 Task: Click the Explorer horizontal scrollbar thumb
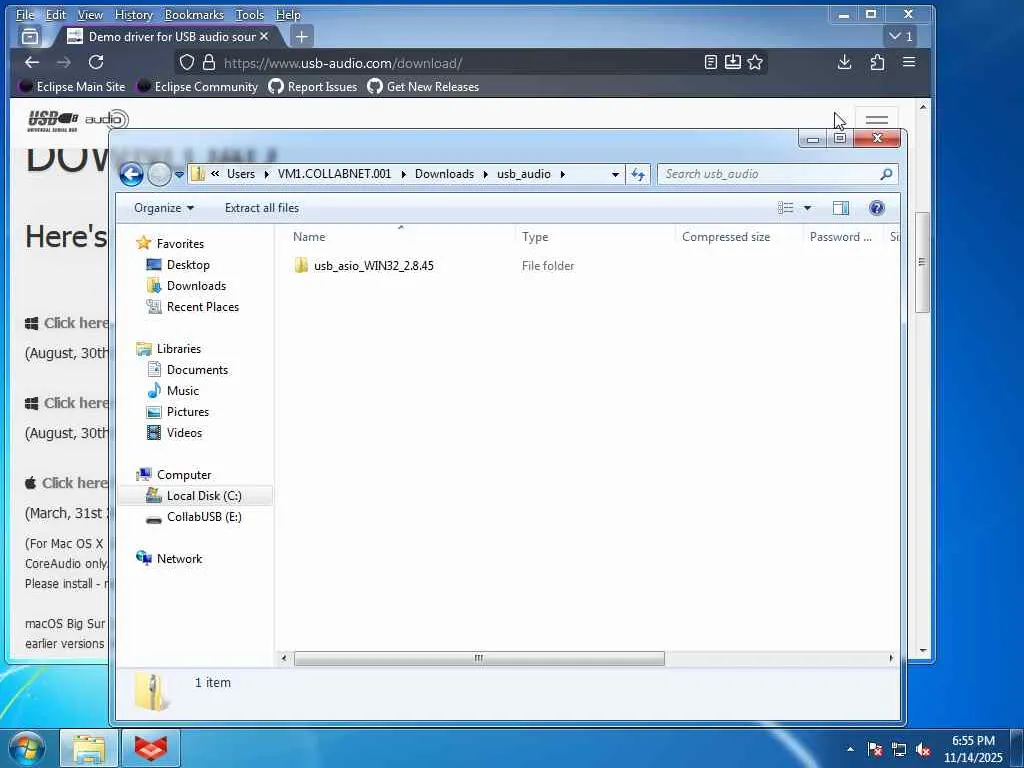tap(479, 658)
